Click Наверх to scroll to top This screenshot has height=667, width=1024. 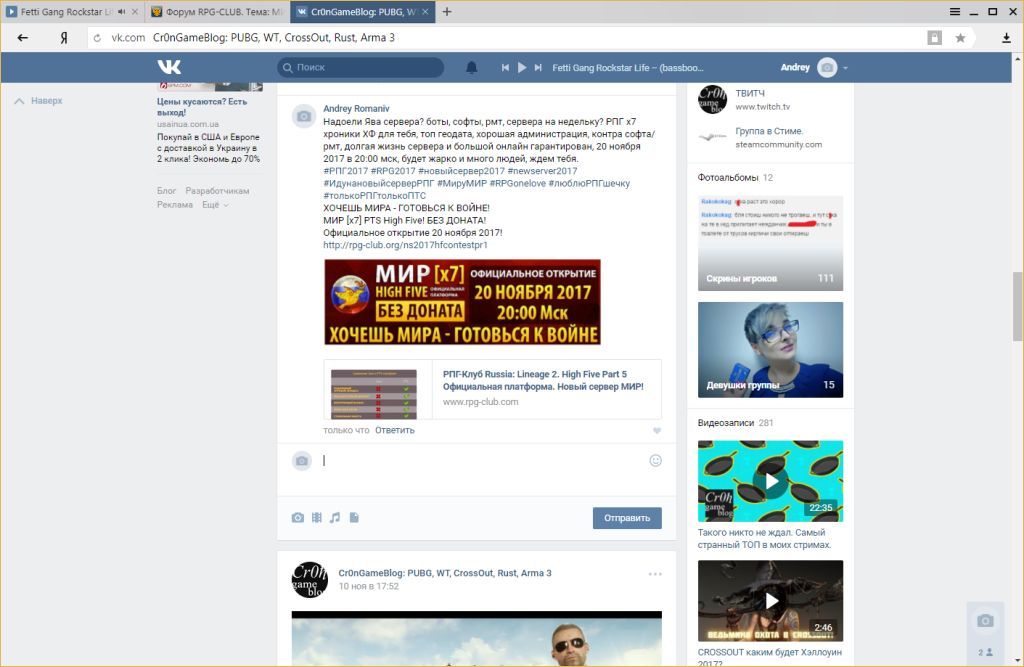[x=39, y=101]
